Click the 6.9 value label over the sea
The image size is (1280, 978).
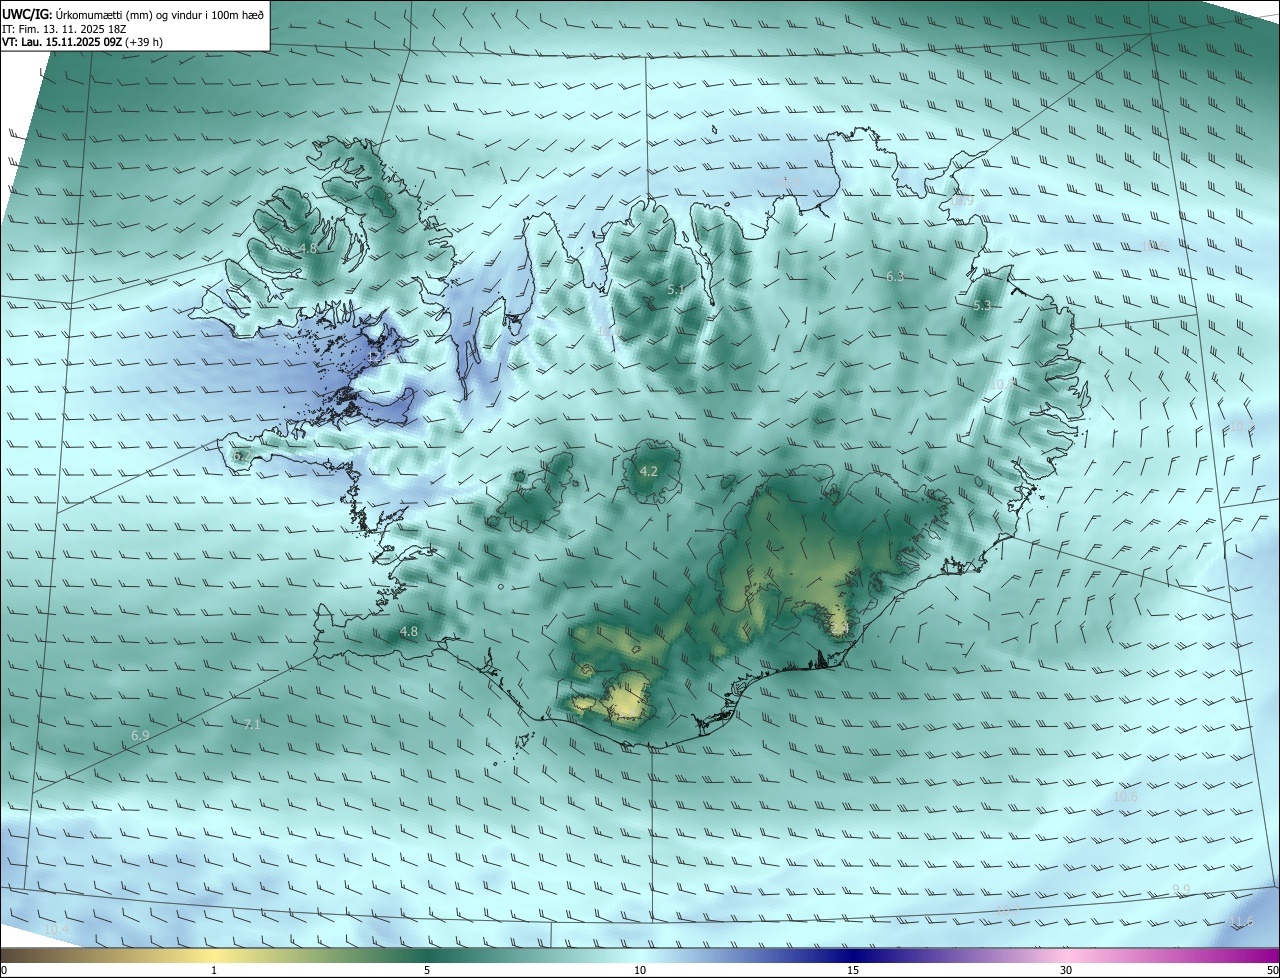pyautogui.click(x=140, y=735)
